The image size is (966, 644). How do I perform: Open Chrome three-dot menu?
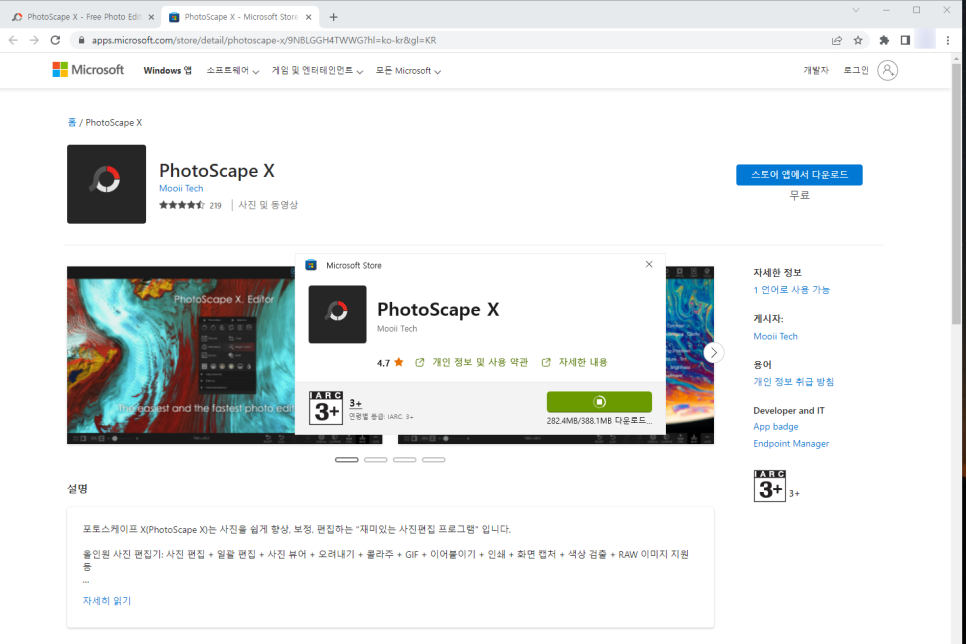coord(948,40)
